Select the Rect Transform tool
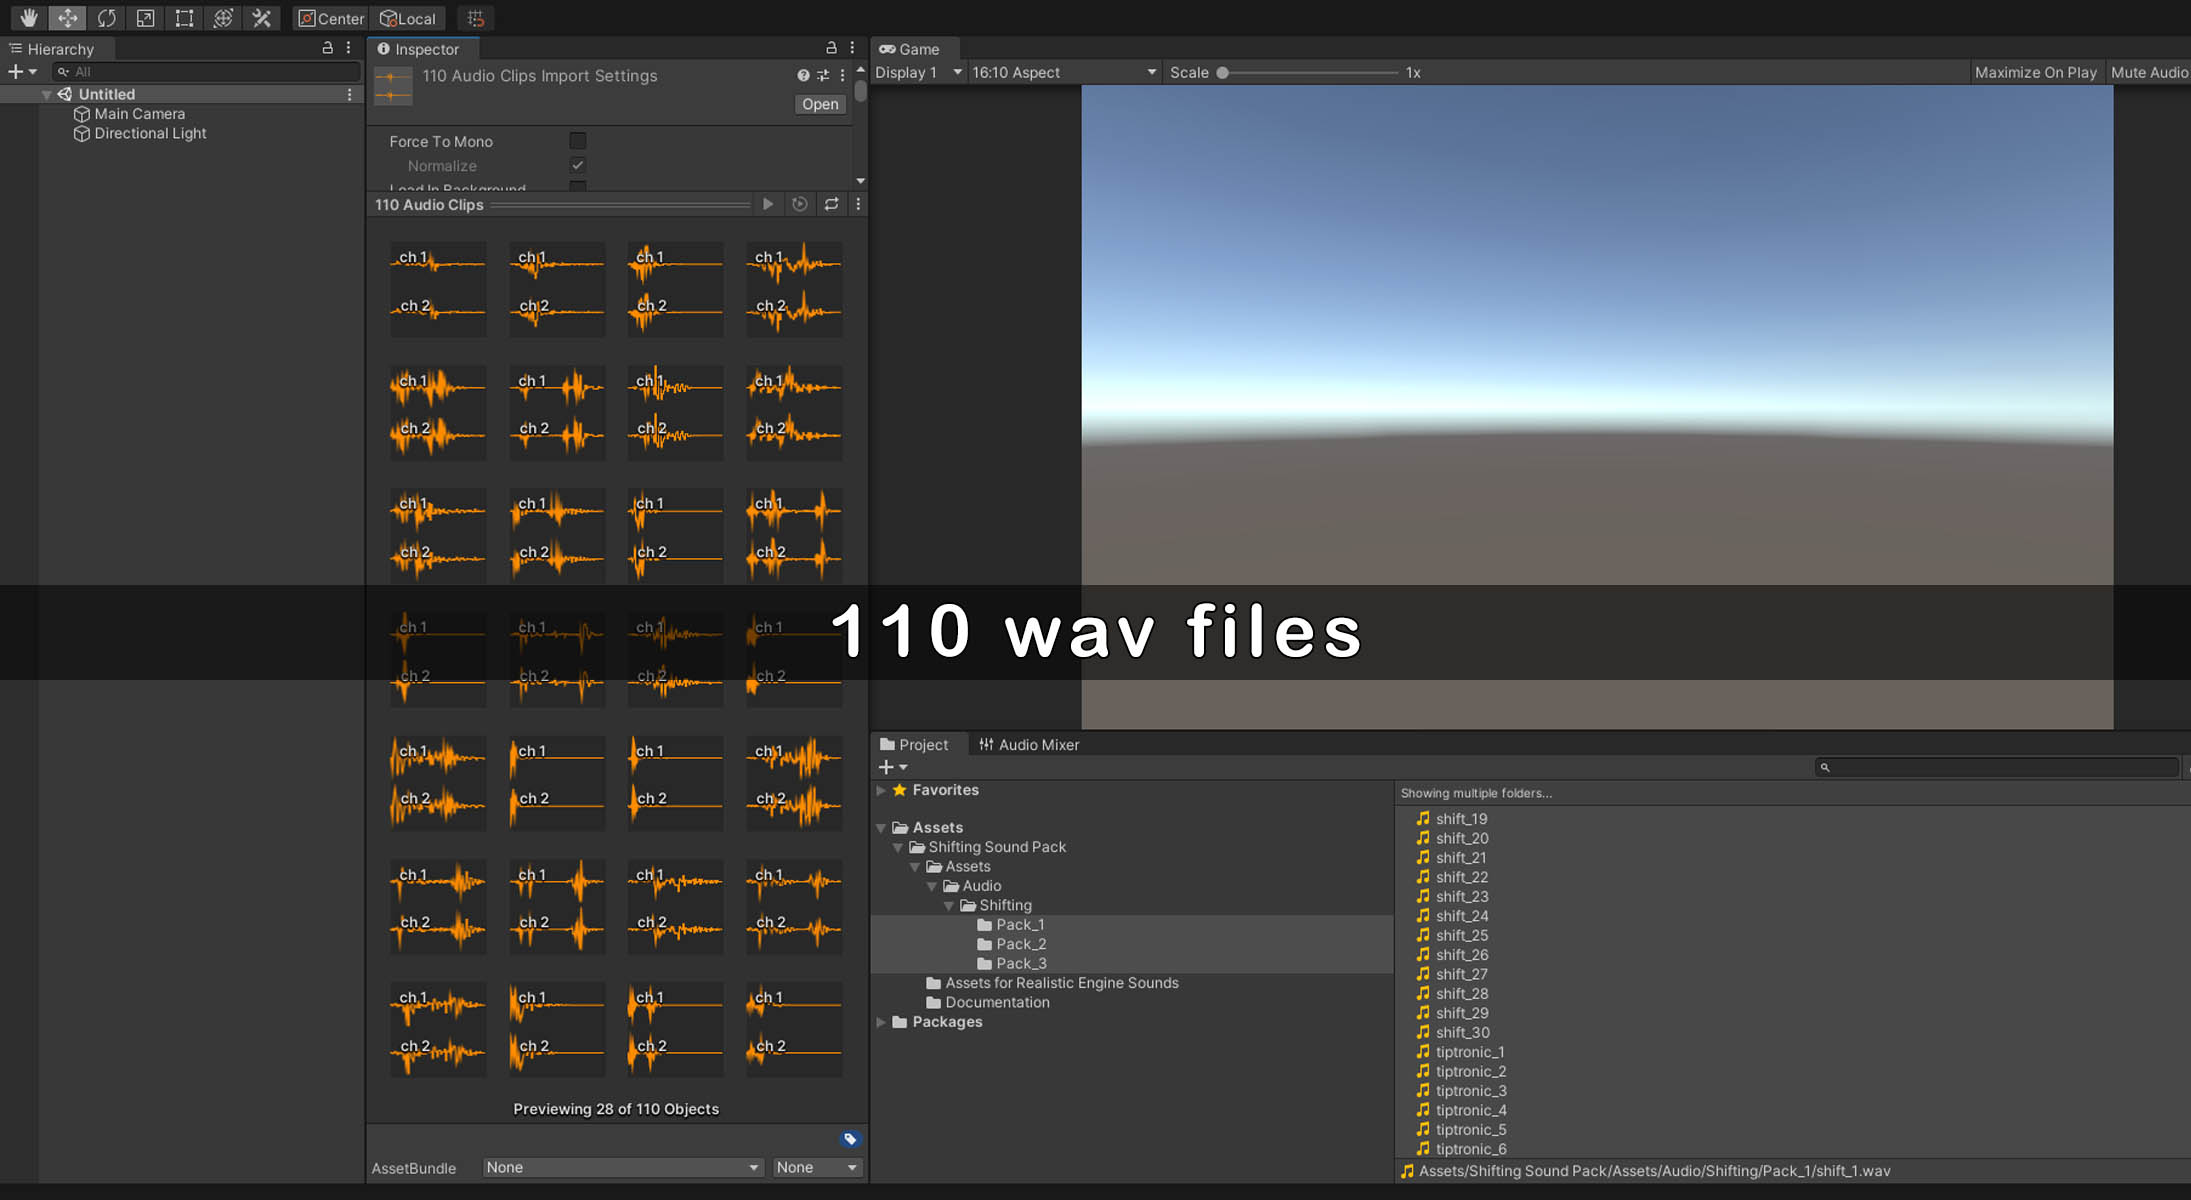The width and height of the screenshot is (2191, 1200). coord(184,18)
